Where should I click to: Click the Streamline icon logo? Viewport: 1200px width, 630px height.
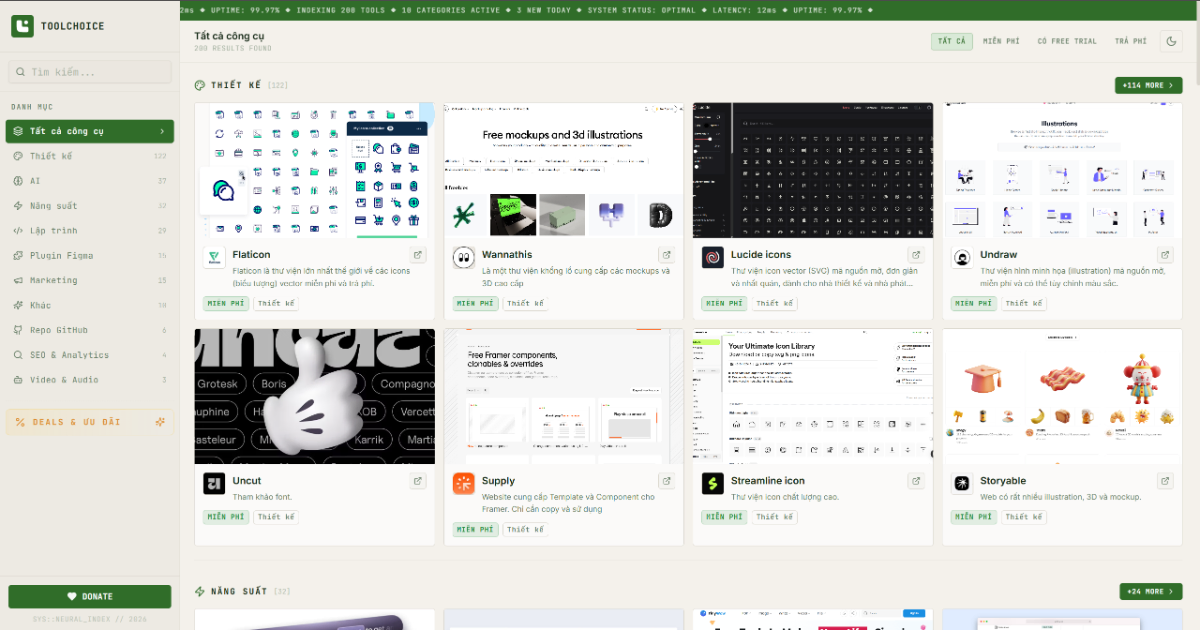coord(713,484)
